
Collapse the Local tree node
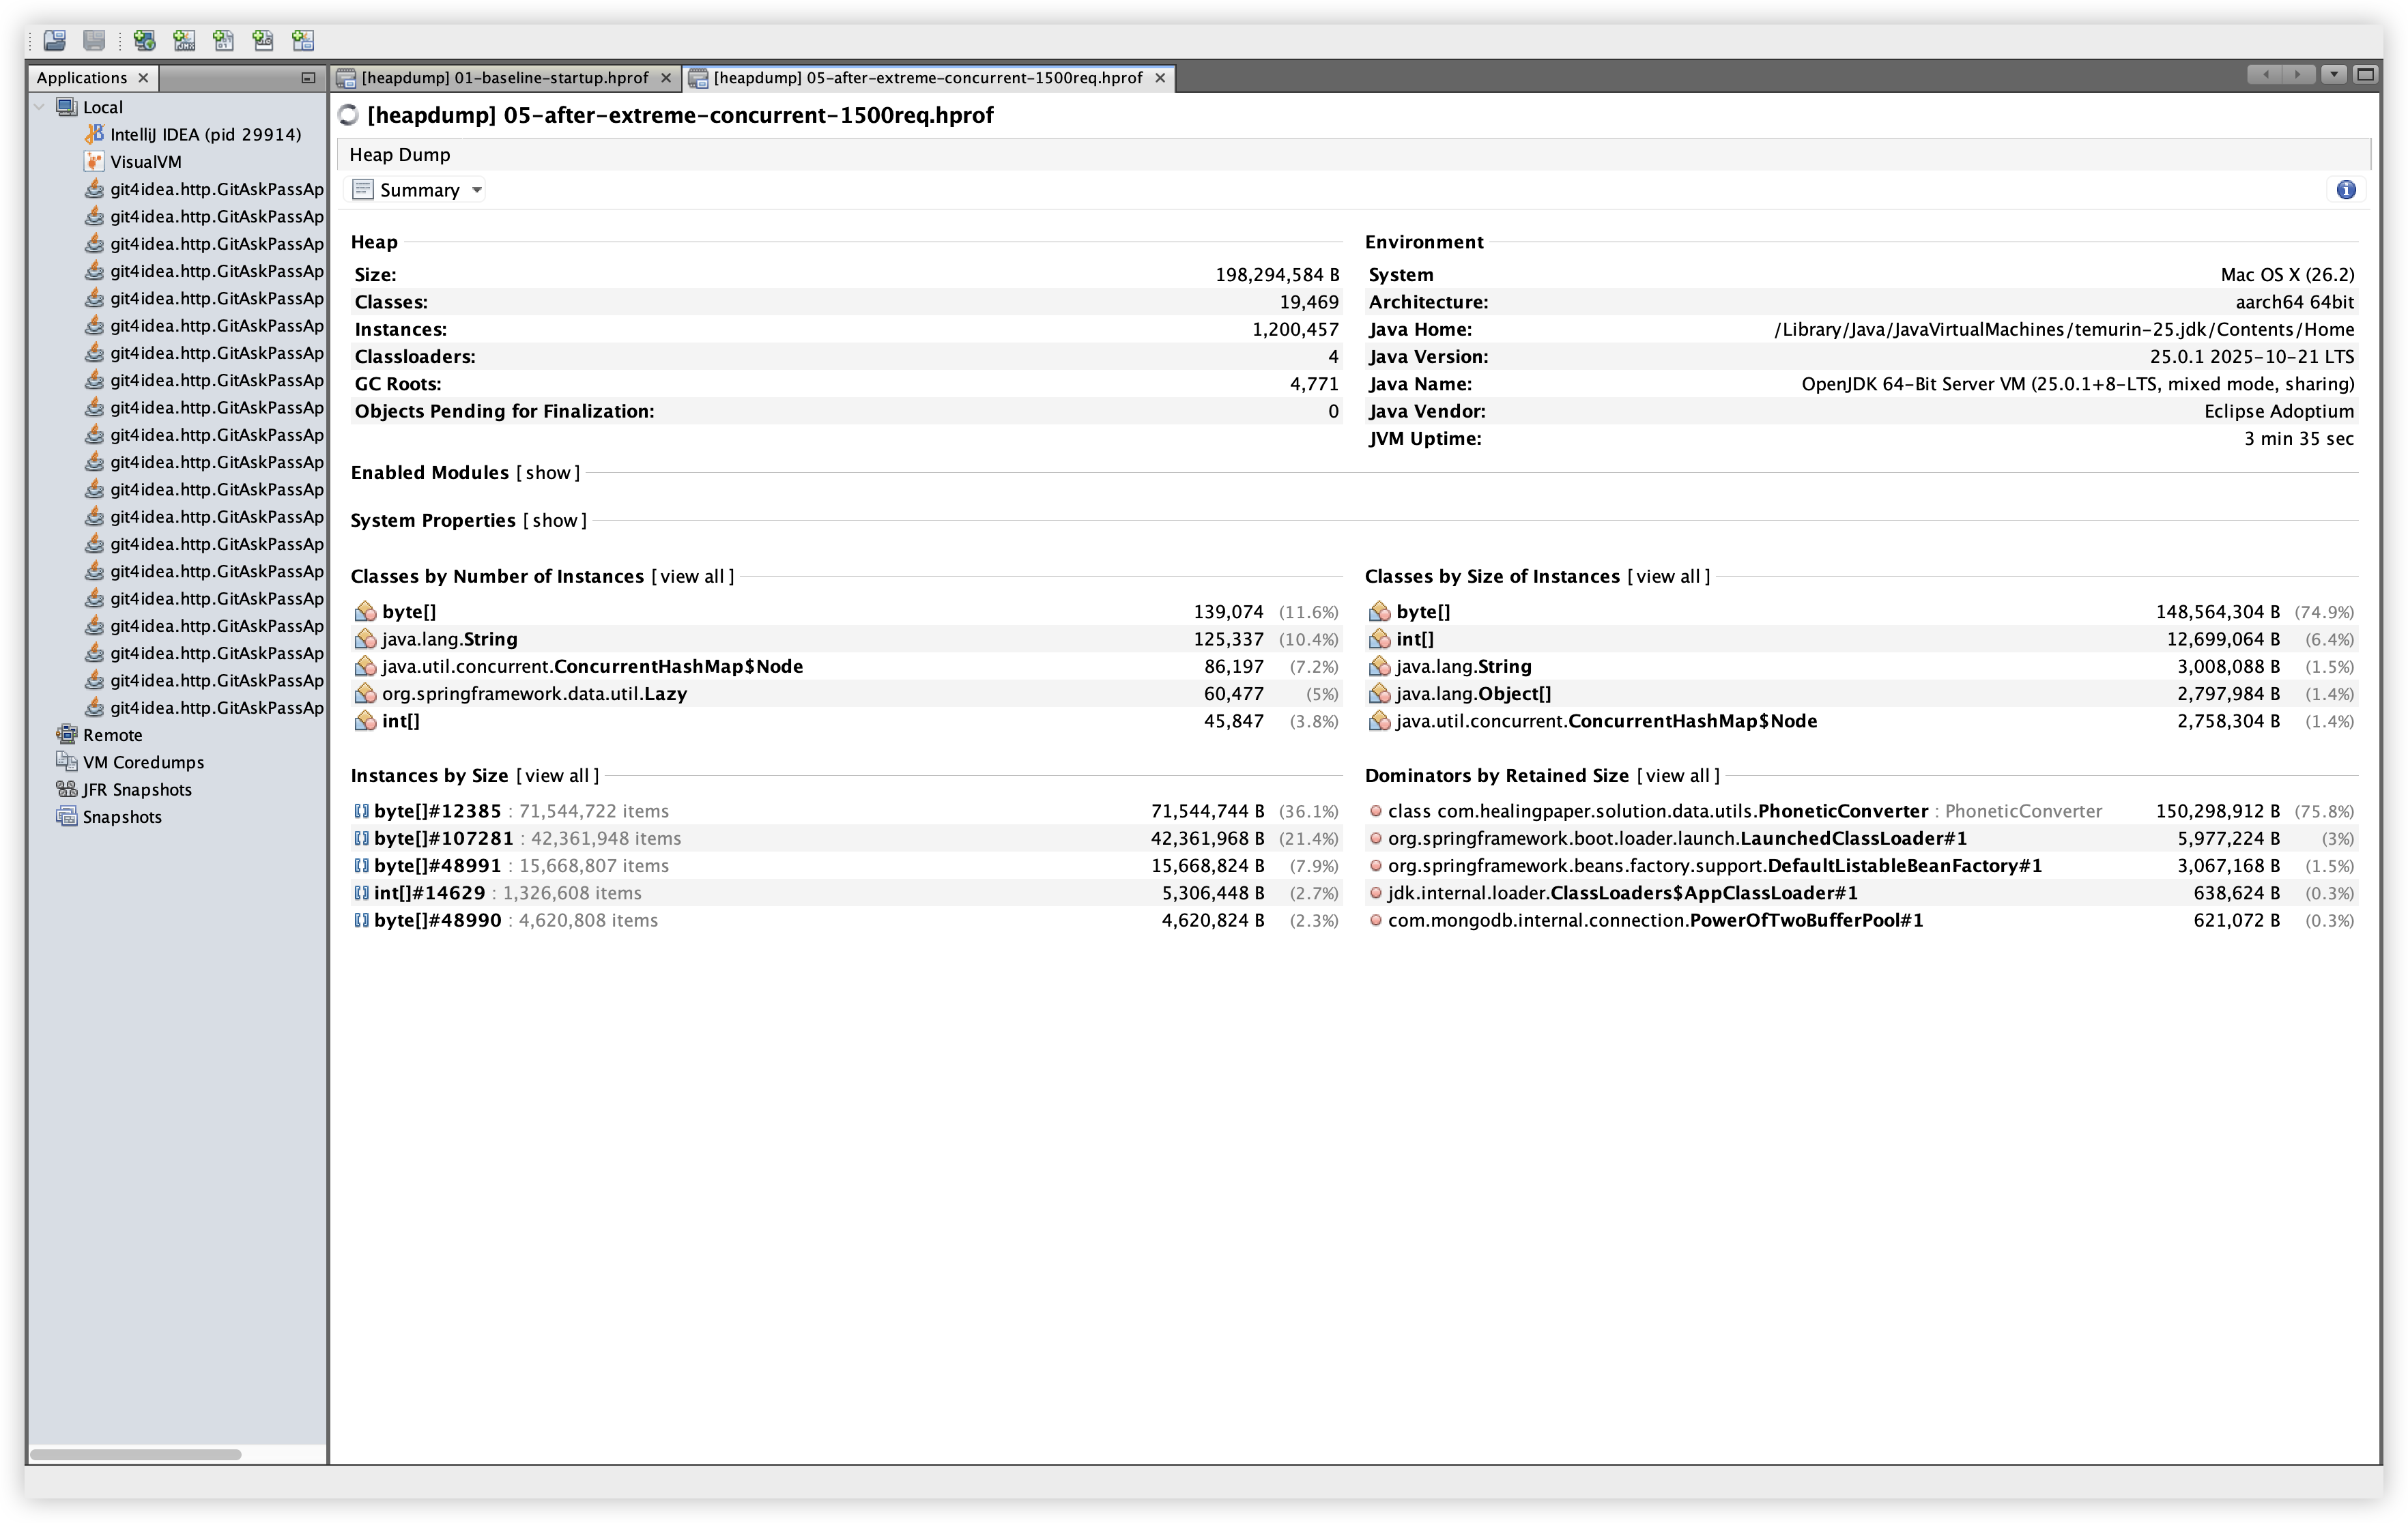click(40, 107)
